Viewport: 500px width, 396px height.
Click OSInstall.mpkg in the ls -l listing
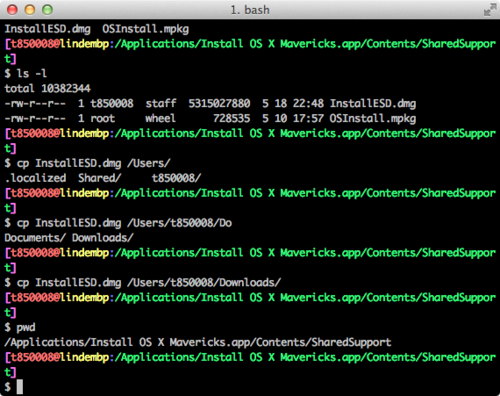click(373, 119)
